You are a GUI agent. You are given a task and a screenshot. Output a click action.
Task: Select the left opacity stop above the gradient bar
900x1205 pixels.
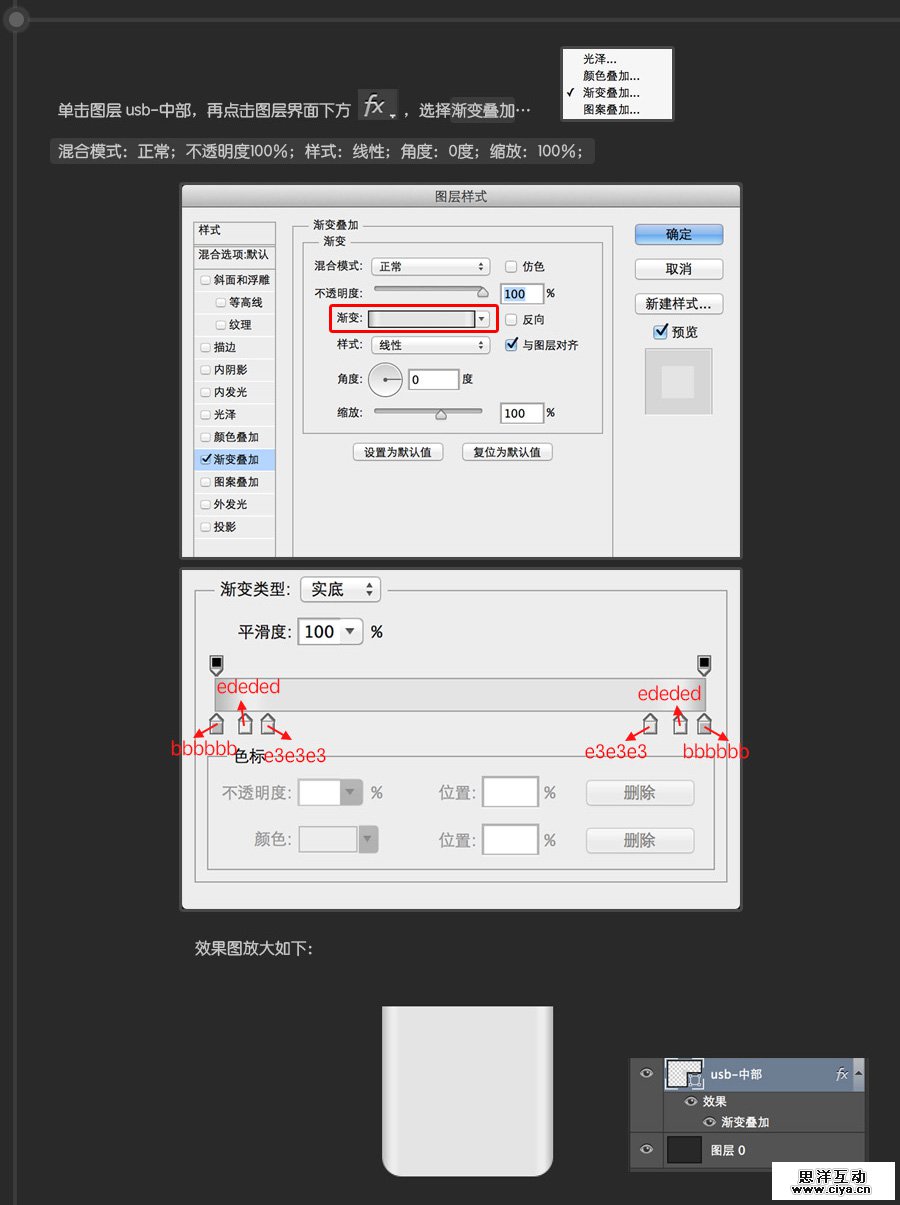(x=216, y=662)
